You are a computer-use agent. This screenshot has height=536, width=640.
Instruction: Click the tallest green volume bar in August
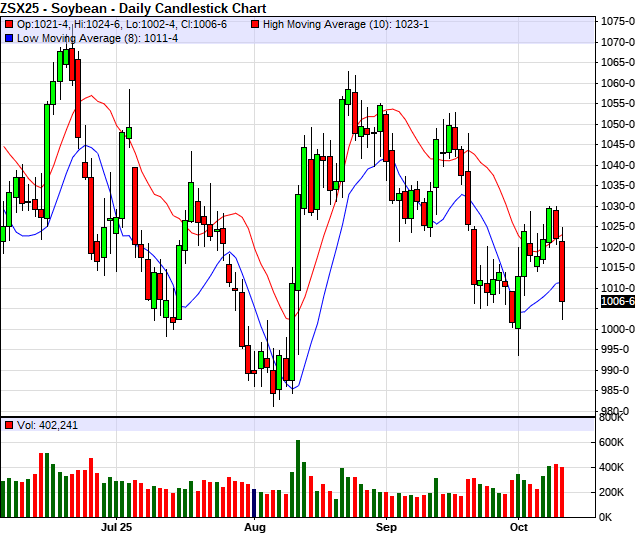(298, 478)
